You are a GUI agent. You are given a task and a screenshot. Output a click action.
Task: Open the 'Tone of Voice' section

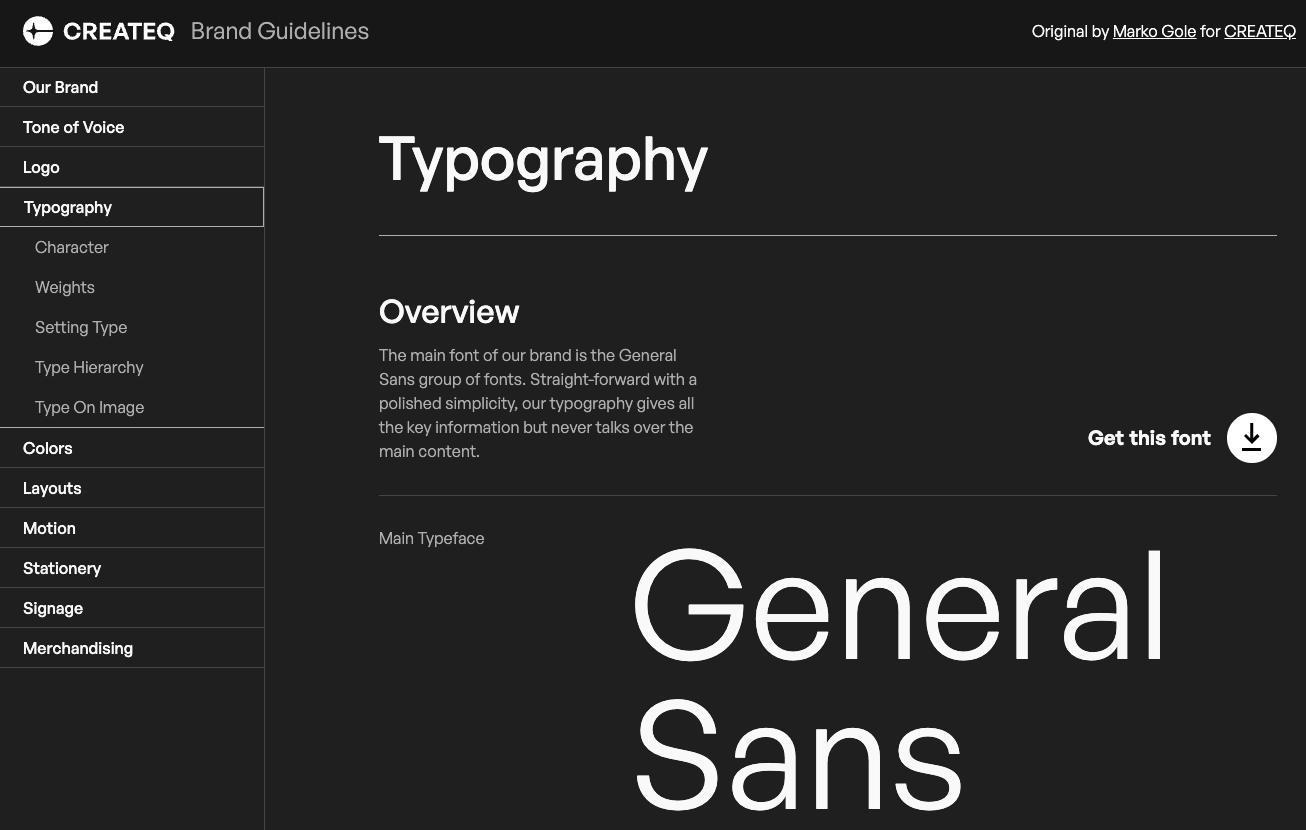tap(73, 127)
